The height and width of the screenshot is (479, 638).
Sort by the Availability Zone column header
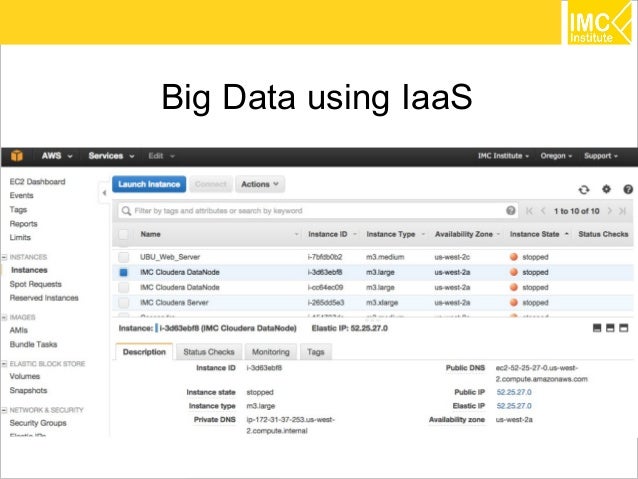coord(463,234)
